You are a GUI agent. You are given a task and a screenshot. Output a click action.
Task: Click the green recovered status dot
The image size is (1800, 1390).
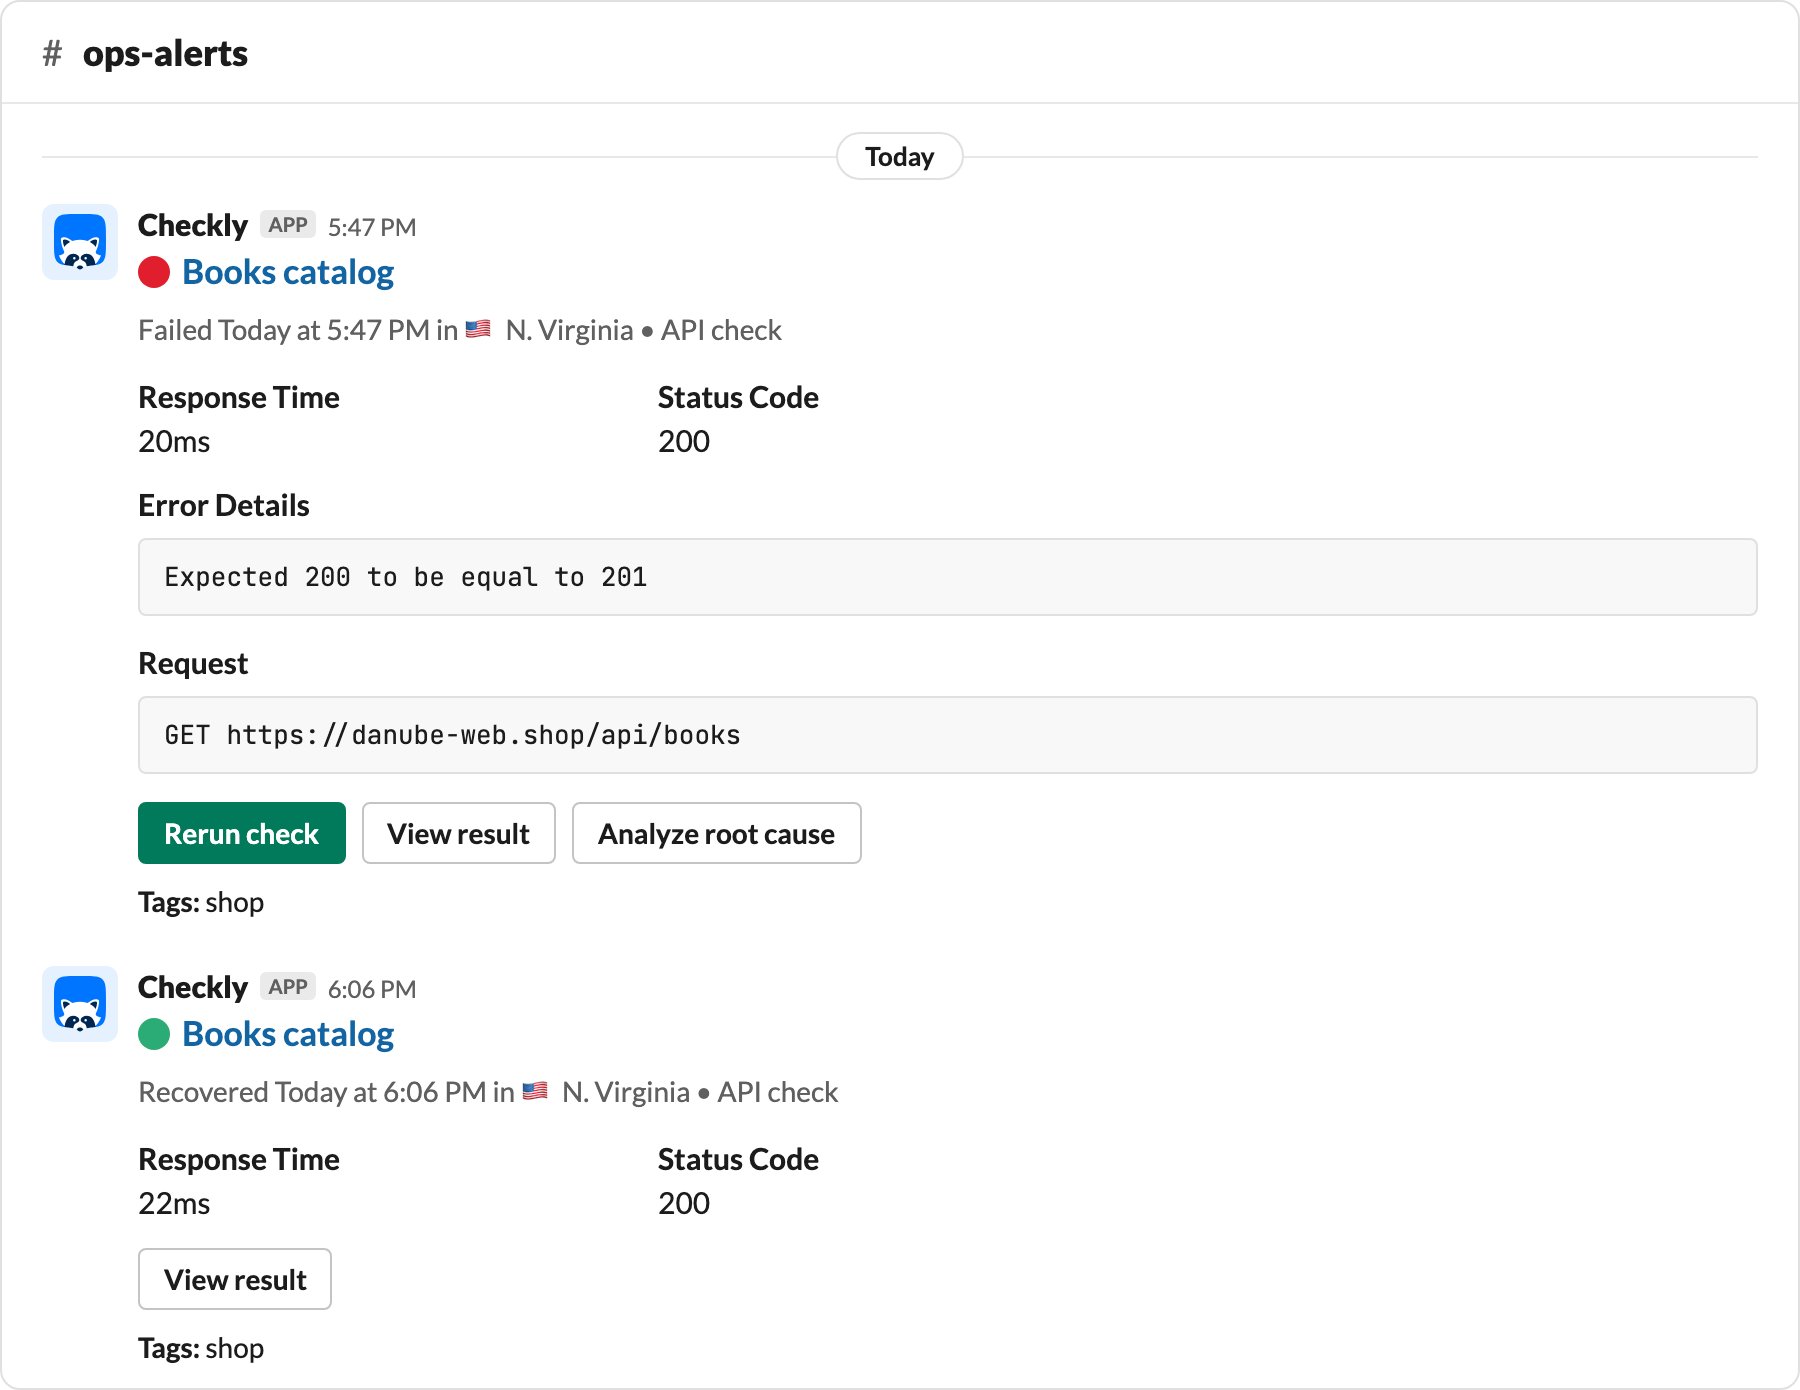point(154,1034)
